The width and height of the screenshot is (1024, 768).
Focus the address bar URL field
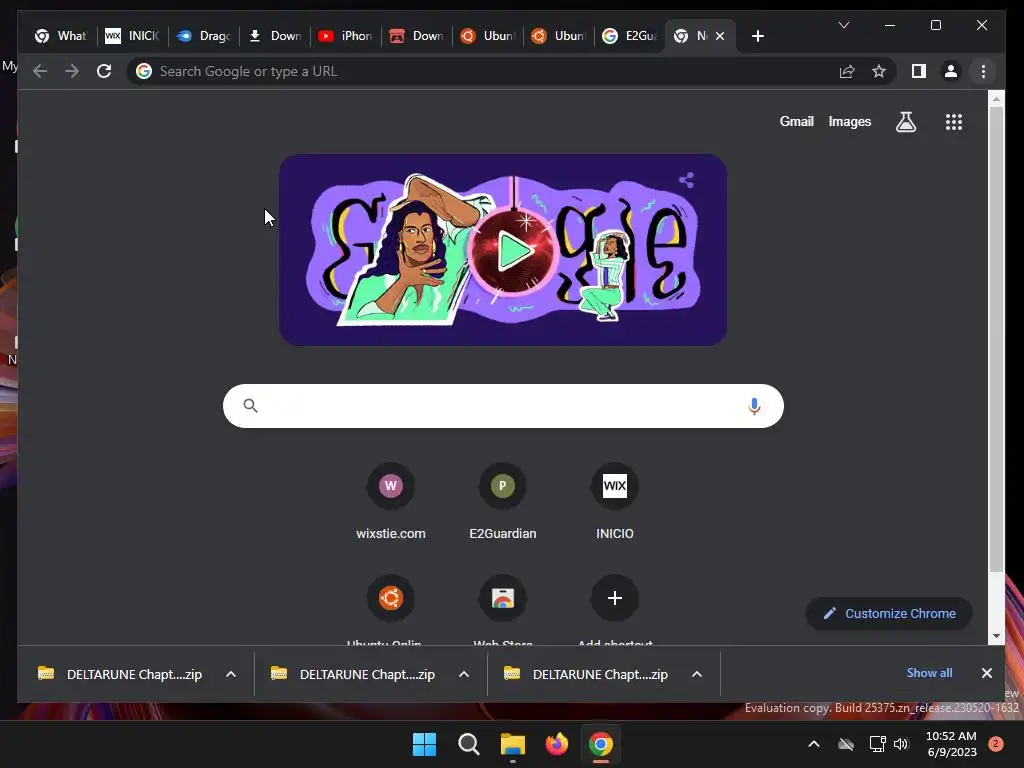click(483, 71)
